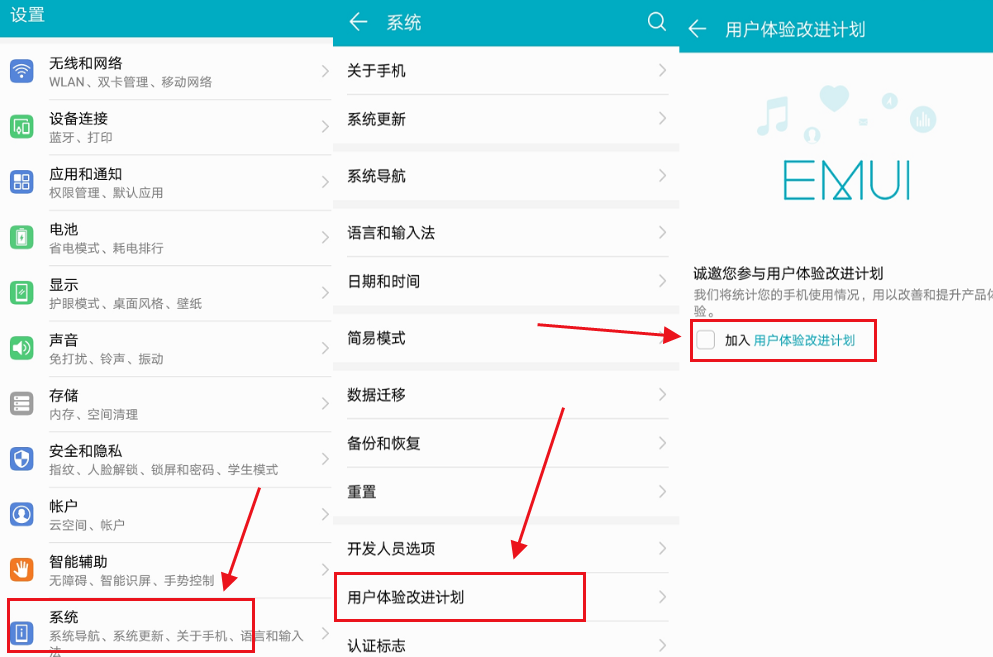Open 存储 settings row

click(167, 404)
